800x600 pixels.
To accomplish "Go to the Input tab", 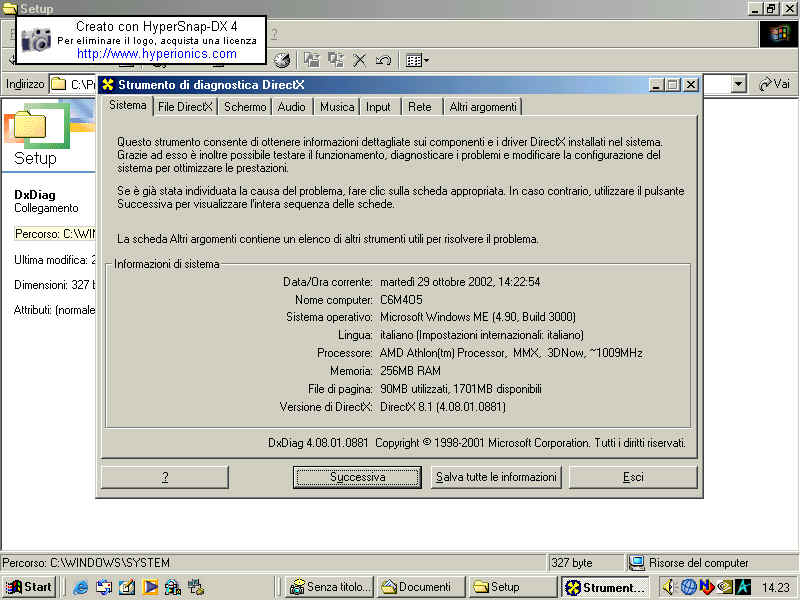I will [378, 107].
